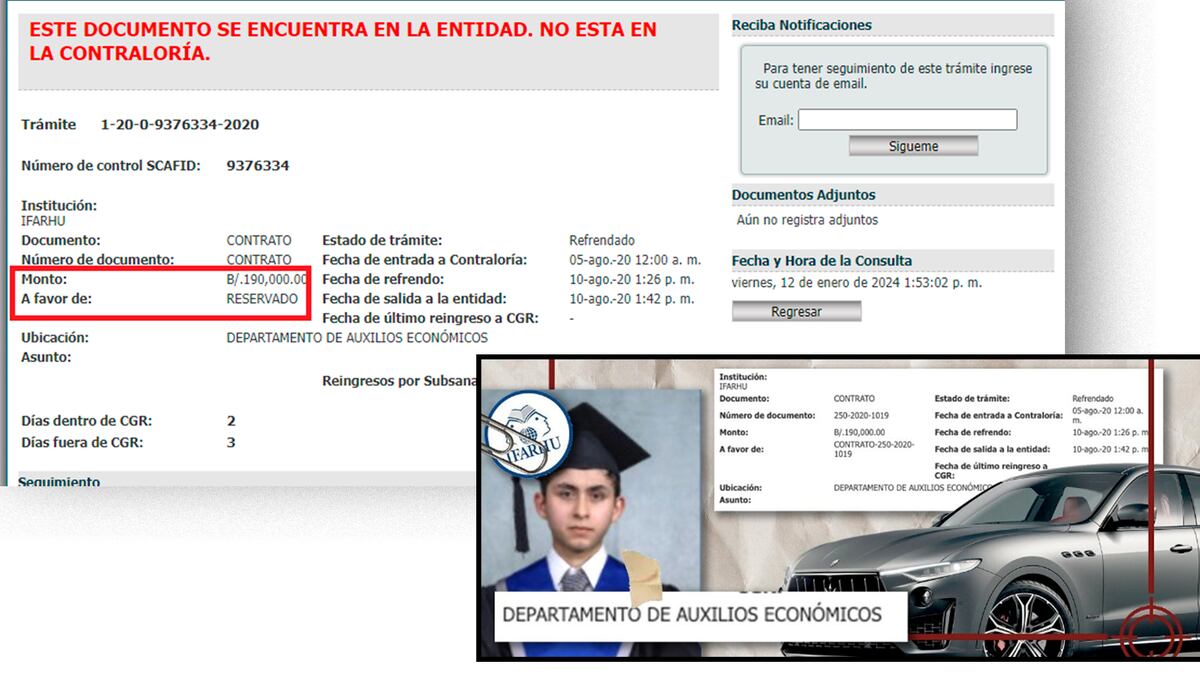Click in the Email input field
Image resolution: width=1200 pixels, height=675 pixels.
(x=907, y=120)
